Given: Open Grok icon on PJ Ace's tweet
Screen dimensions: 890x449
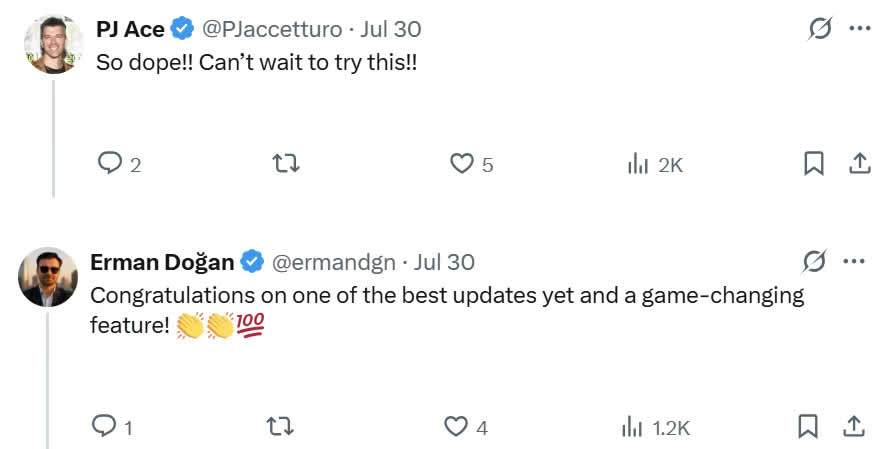Looking at the screenshot, I should click(x=821, y=29).
